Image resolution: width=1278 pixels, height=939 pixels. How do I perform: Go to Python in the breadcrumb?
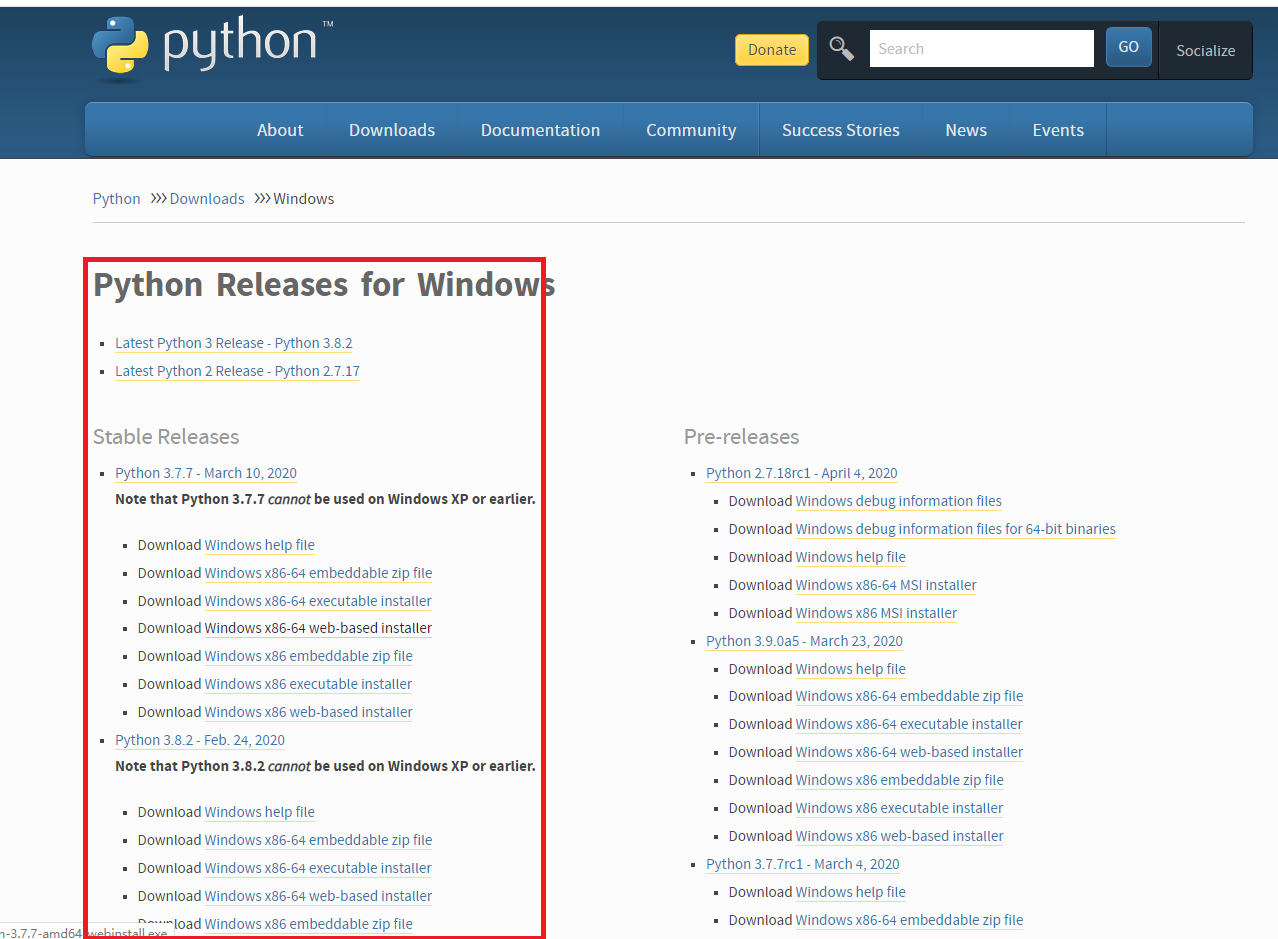(117, 199)
